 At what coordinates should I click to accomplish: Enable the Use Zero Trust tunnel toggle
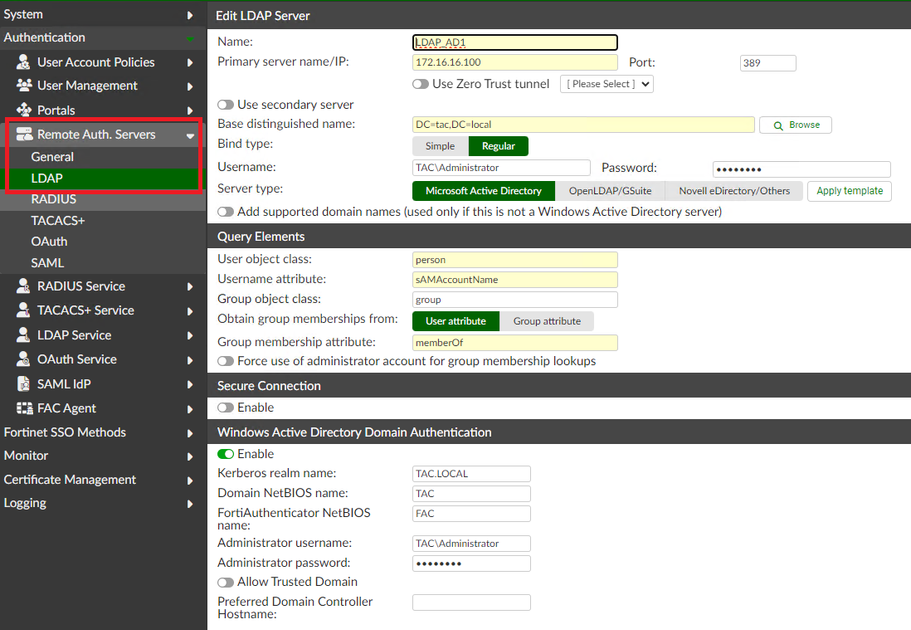421,84
